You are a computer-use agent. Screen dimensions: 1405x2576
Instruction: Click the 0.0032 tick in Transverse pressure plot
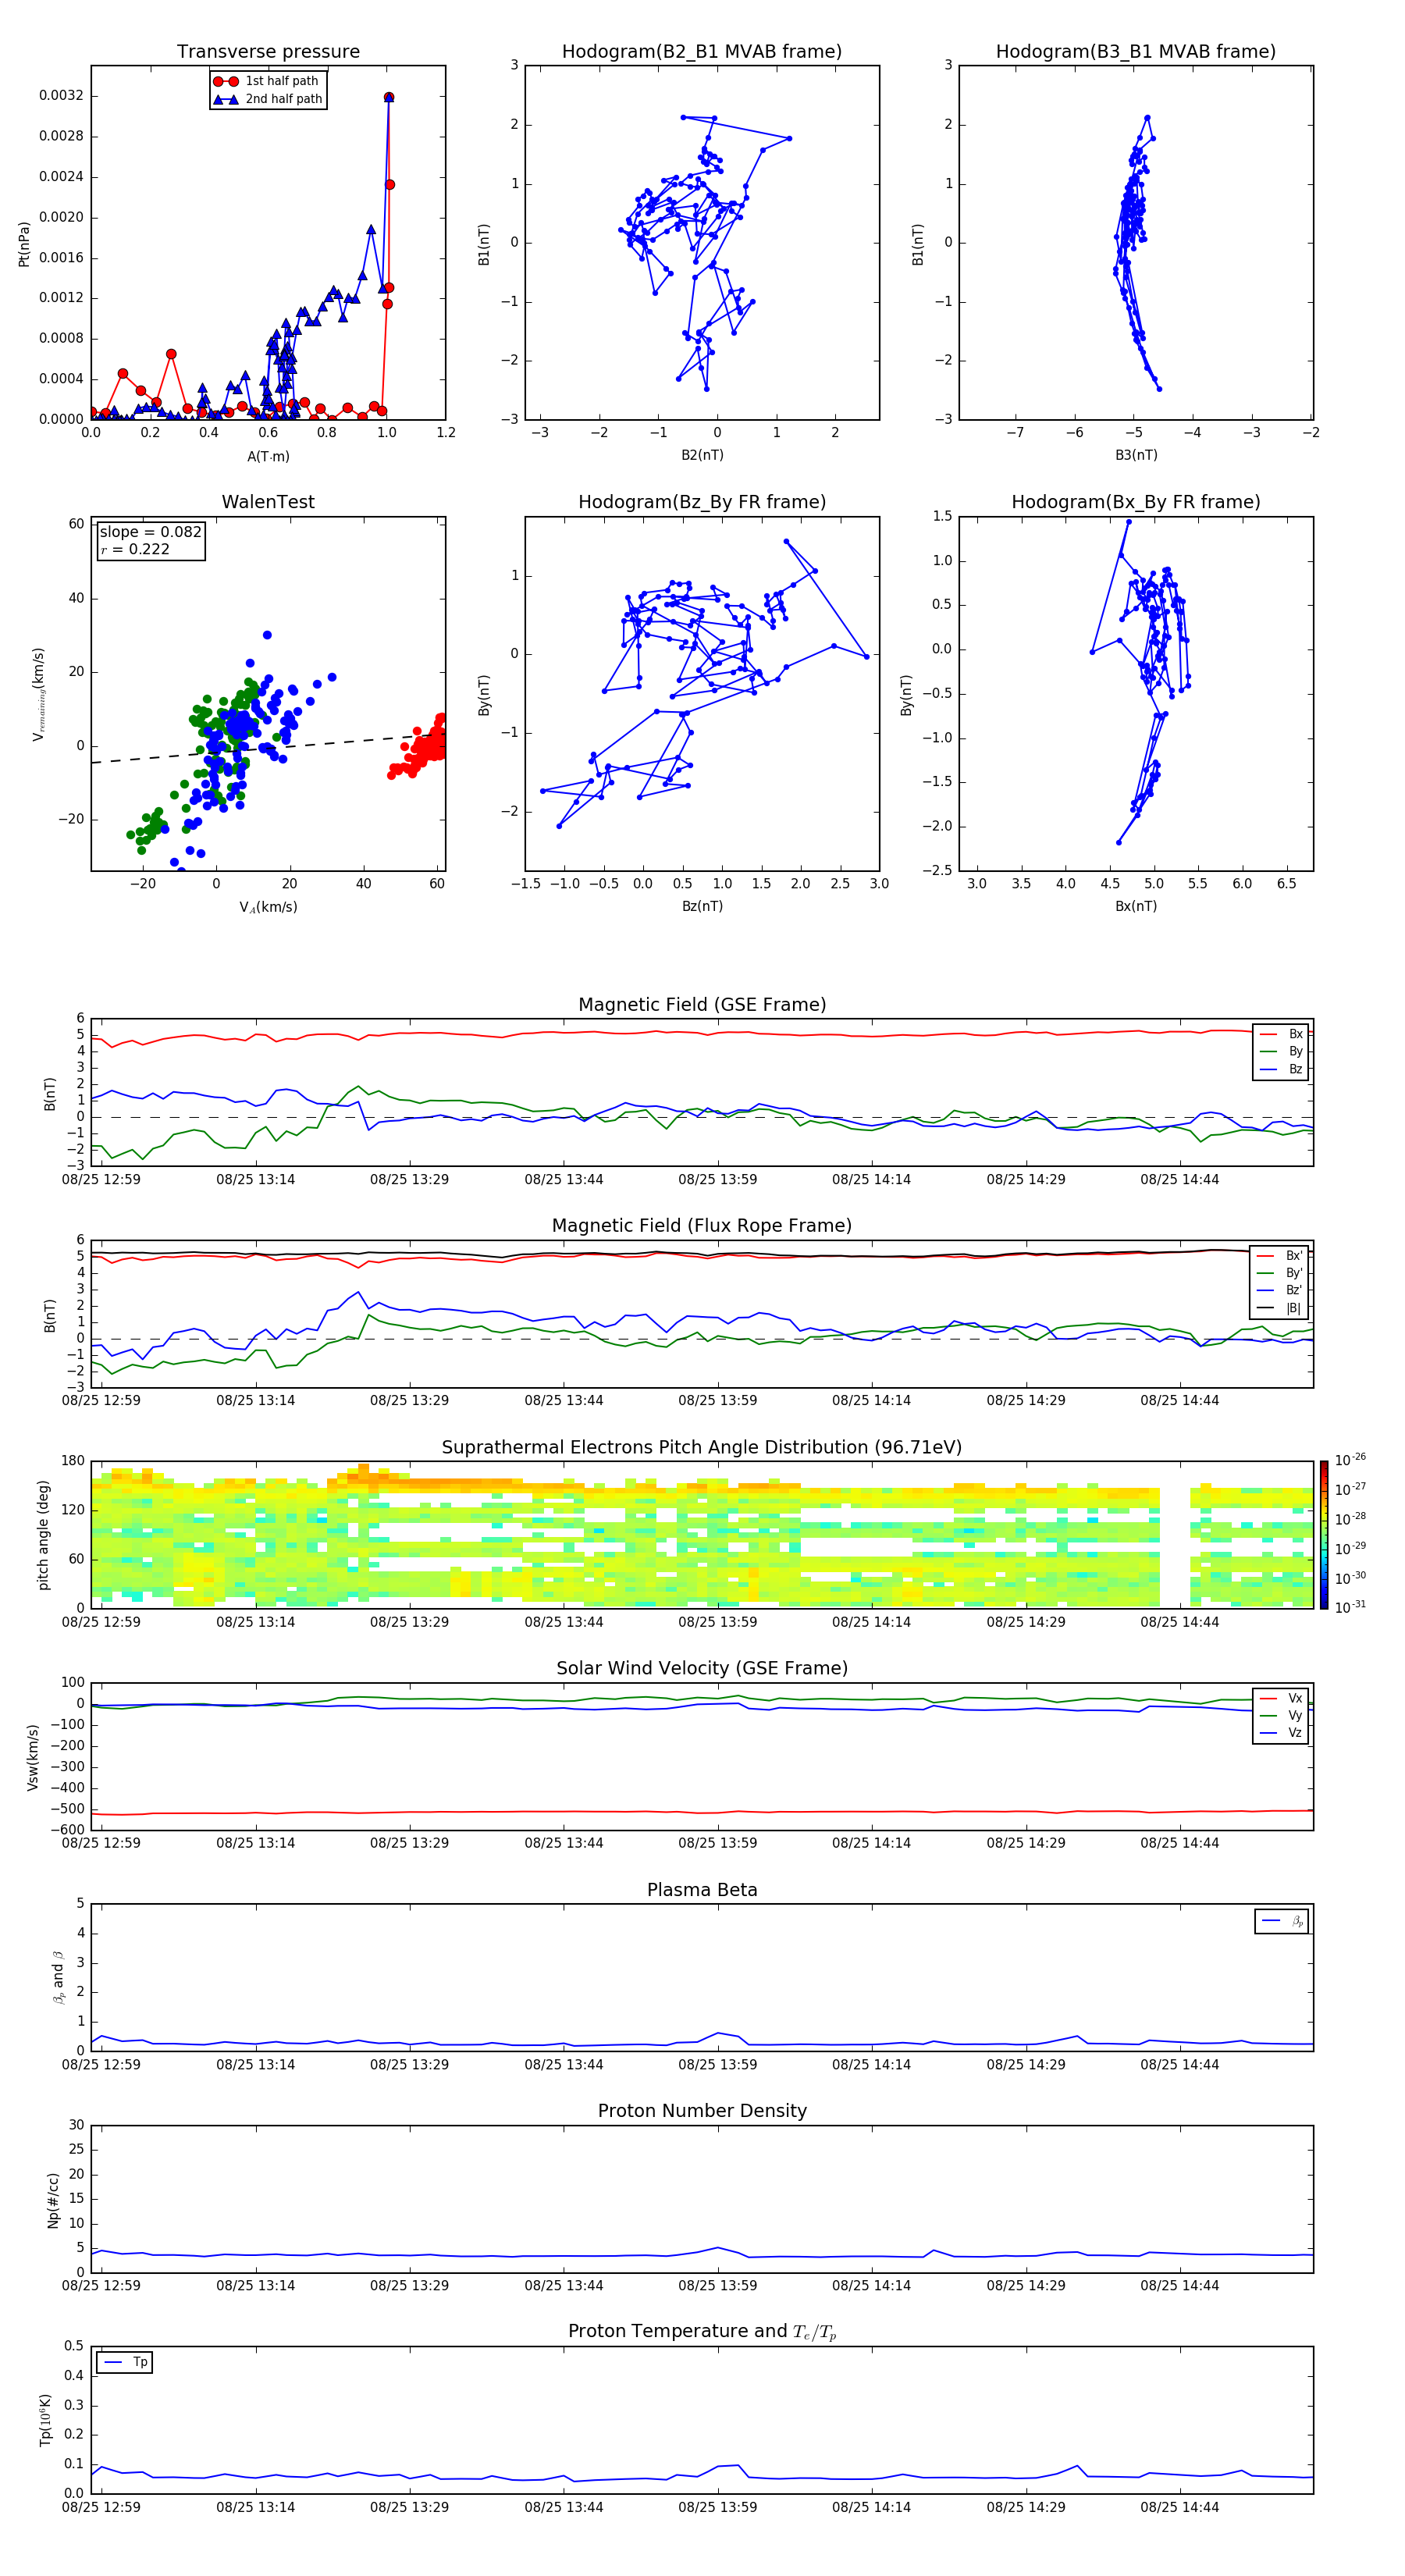[x=61, y=96]
